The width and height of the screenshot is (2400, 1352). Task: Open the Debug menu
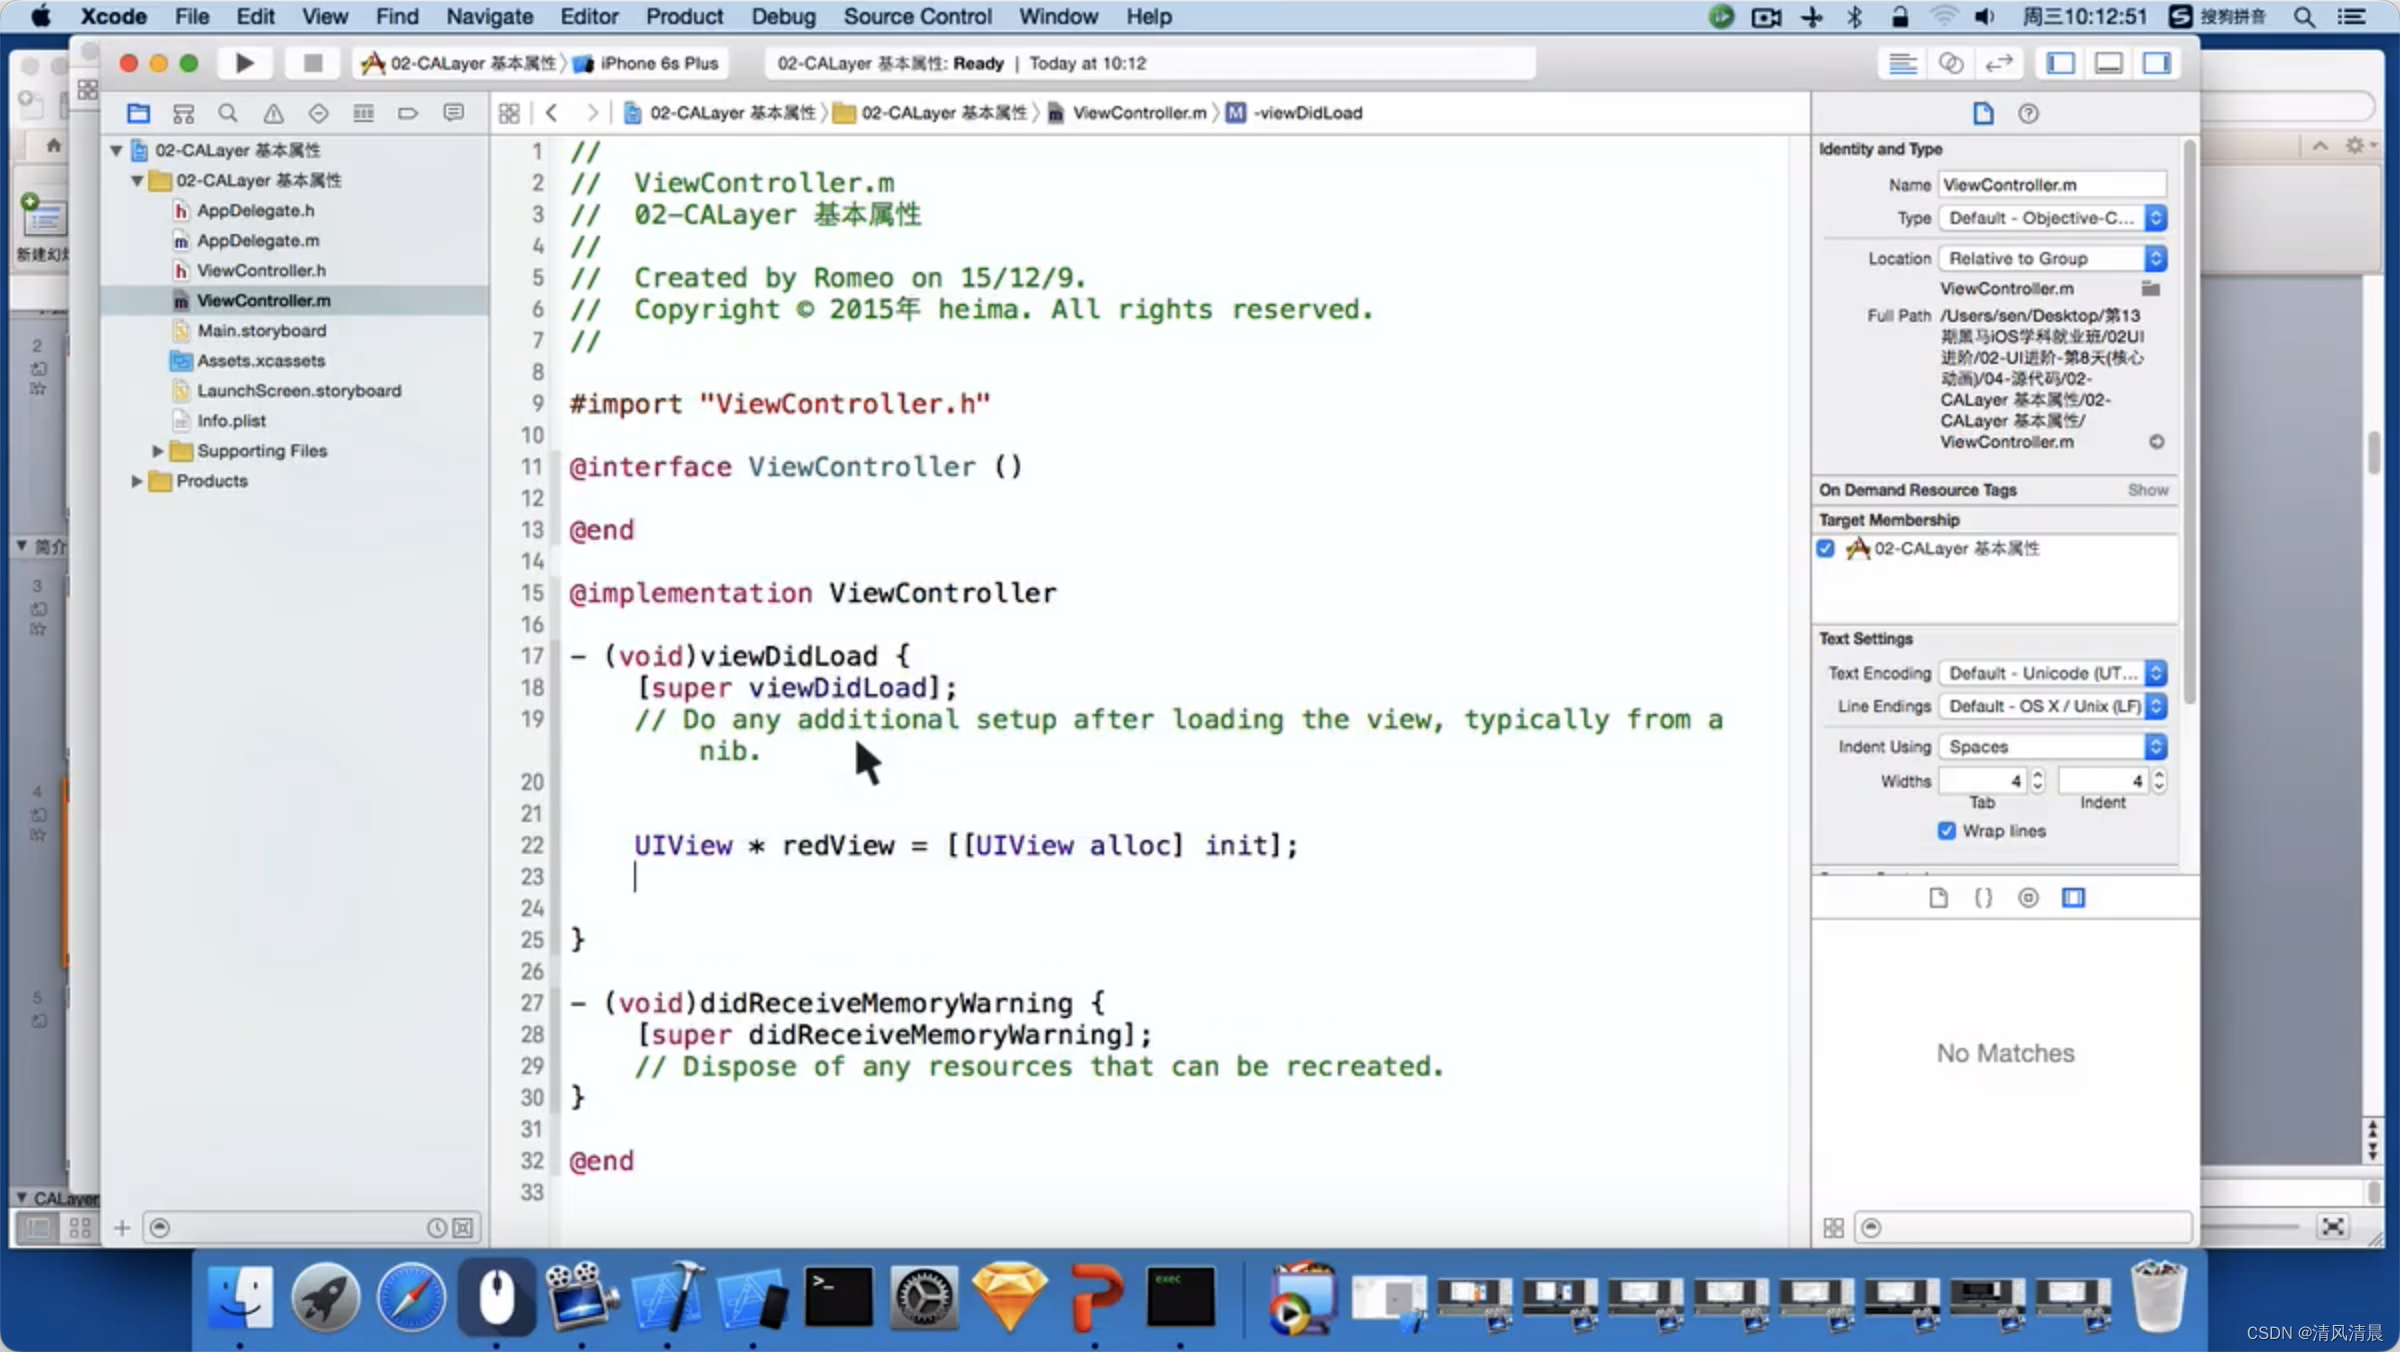(783, 16)
